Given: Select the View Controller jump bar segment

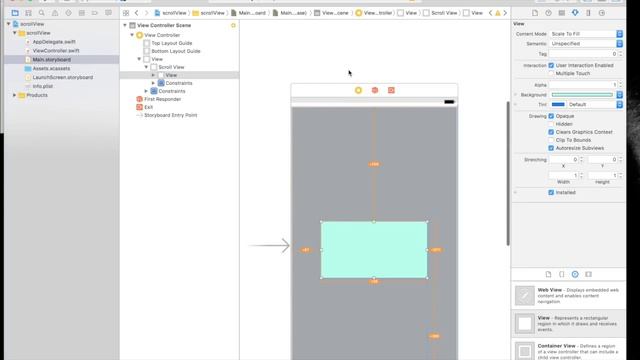Looking at the screenshot, I should tap(374, 13).
